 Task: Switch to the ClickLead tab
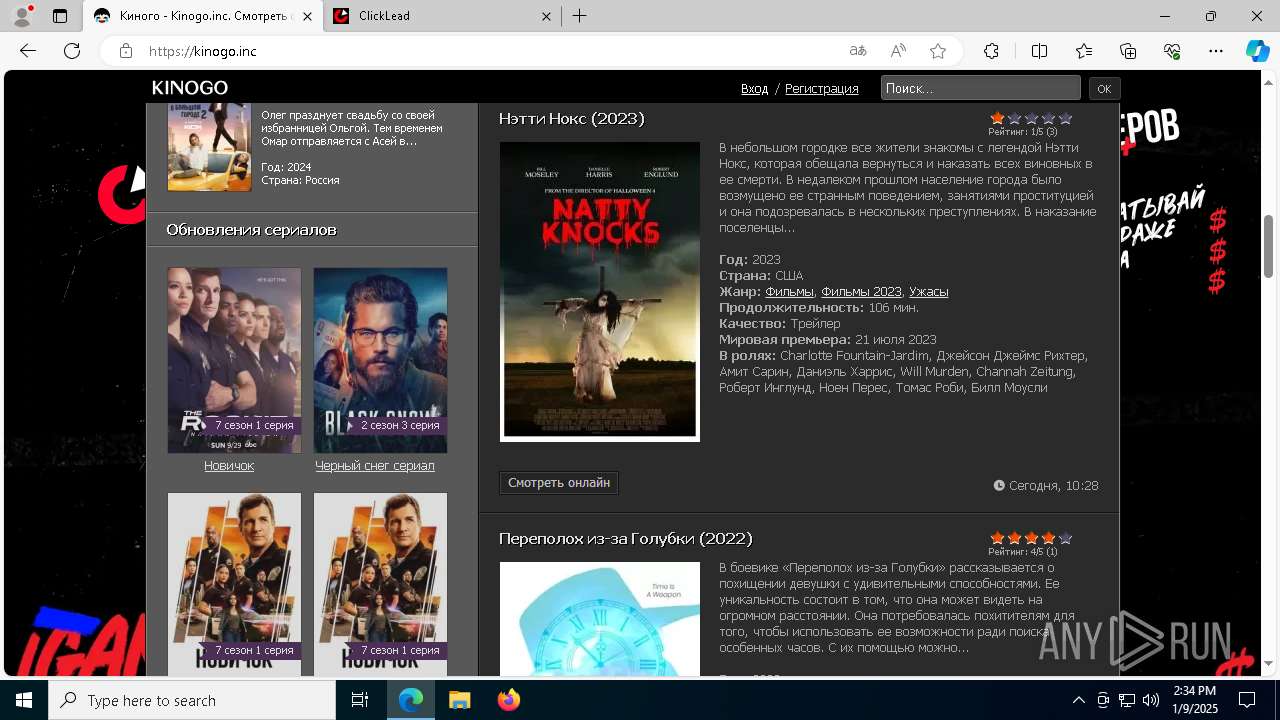(441, 16)
